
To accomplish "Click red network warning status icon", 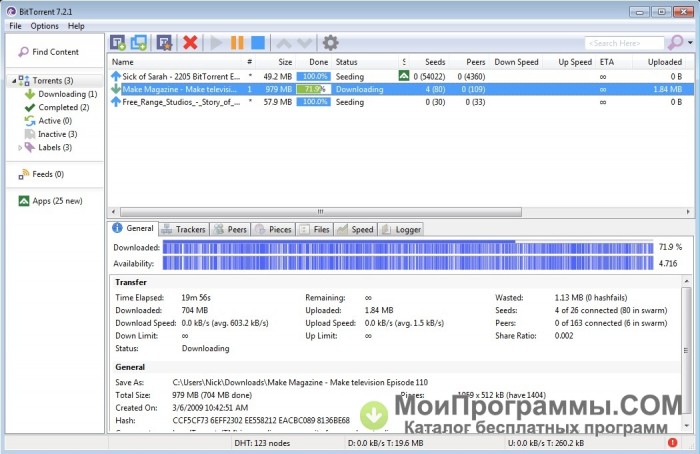I will point(672,442).
